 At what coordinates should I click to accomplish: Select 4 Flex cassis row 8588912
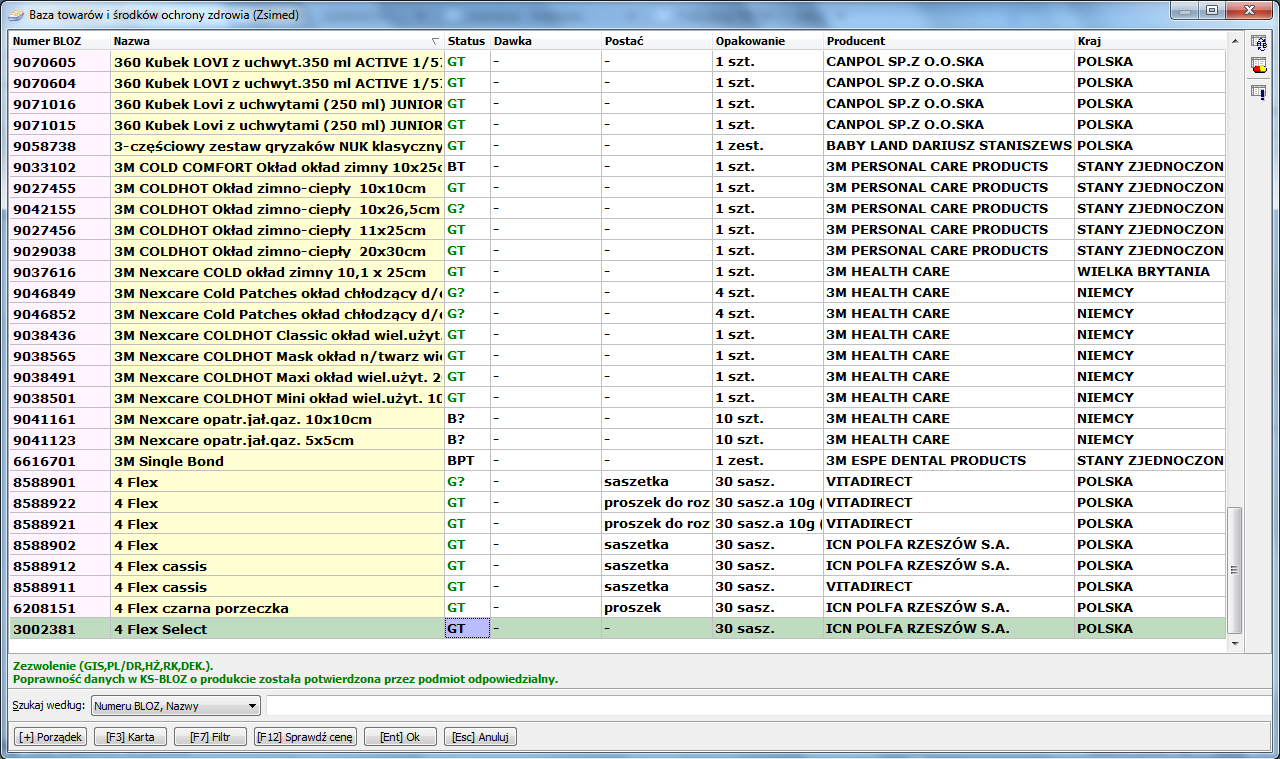pos(617,566)
